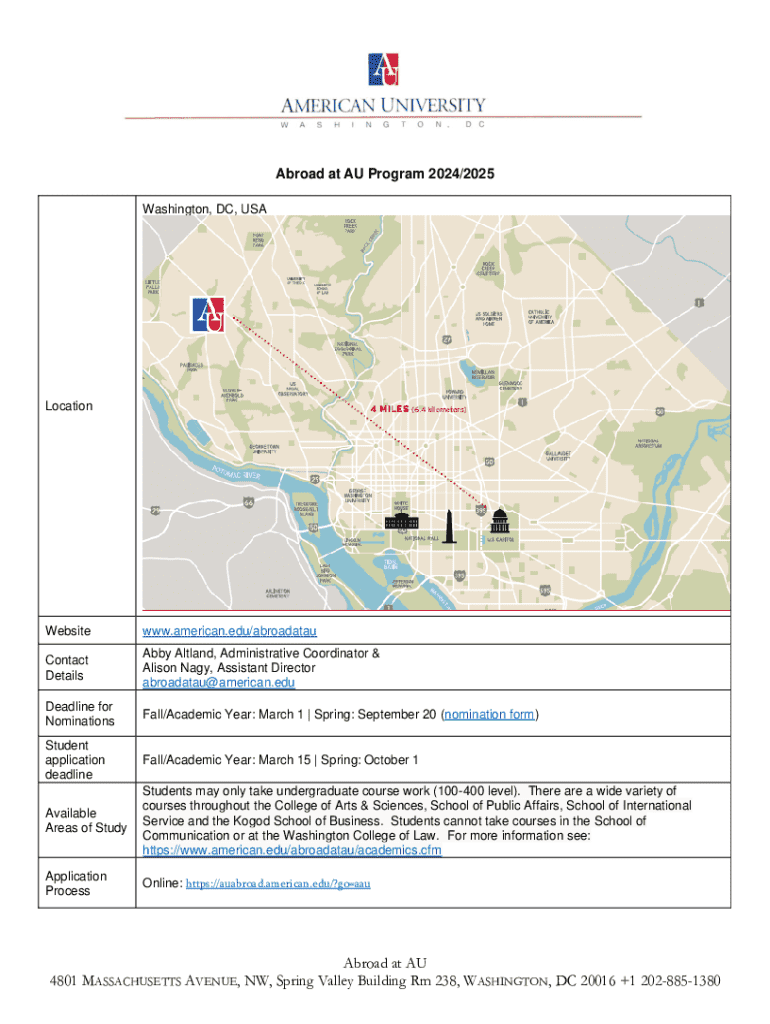Click the 'Available Areas of Study' row label
The height and width of the screenshot is (1024, 770).
point(86,820)
